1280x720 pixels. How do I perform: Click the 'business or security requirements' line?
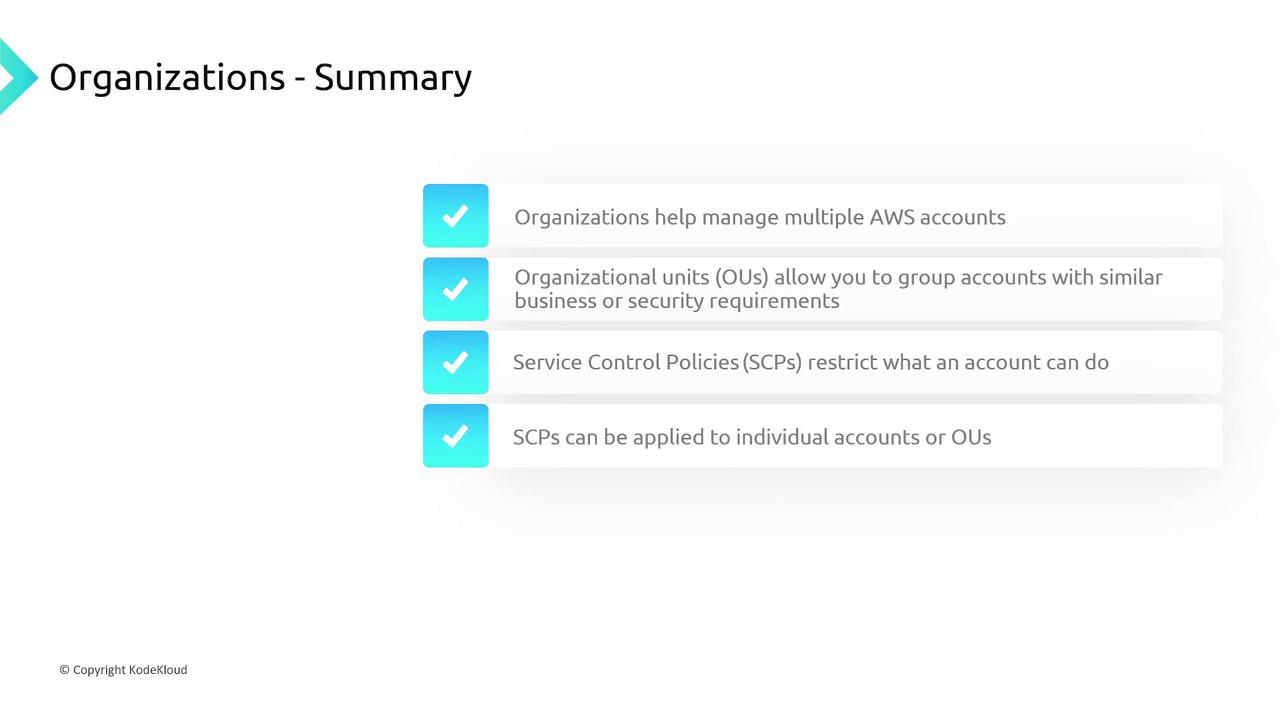(x=676, y=301)
